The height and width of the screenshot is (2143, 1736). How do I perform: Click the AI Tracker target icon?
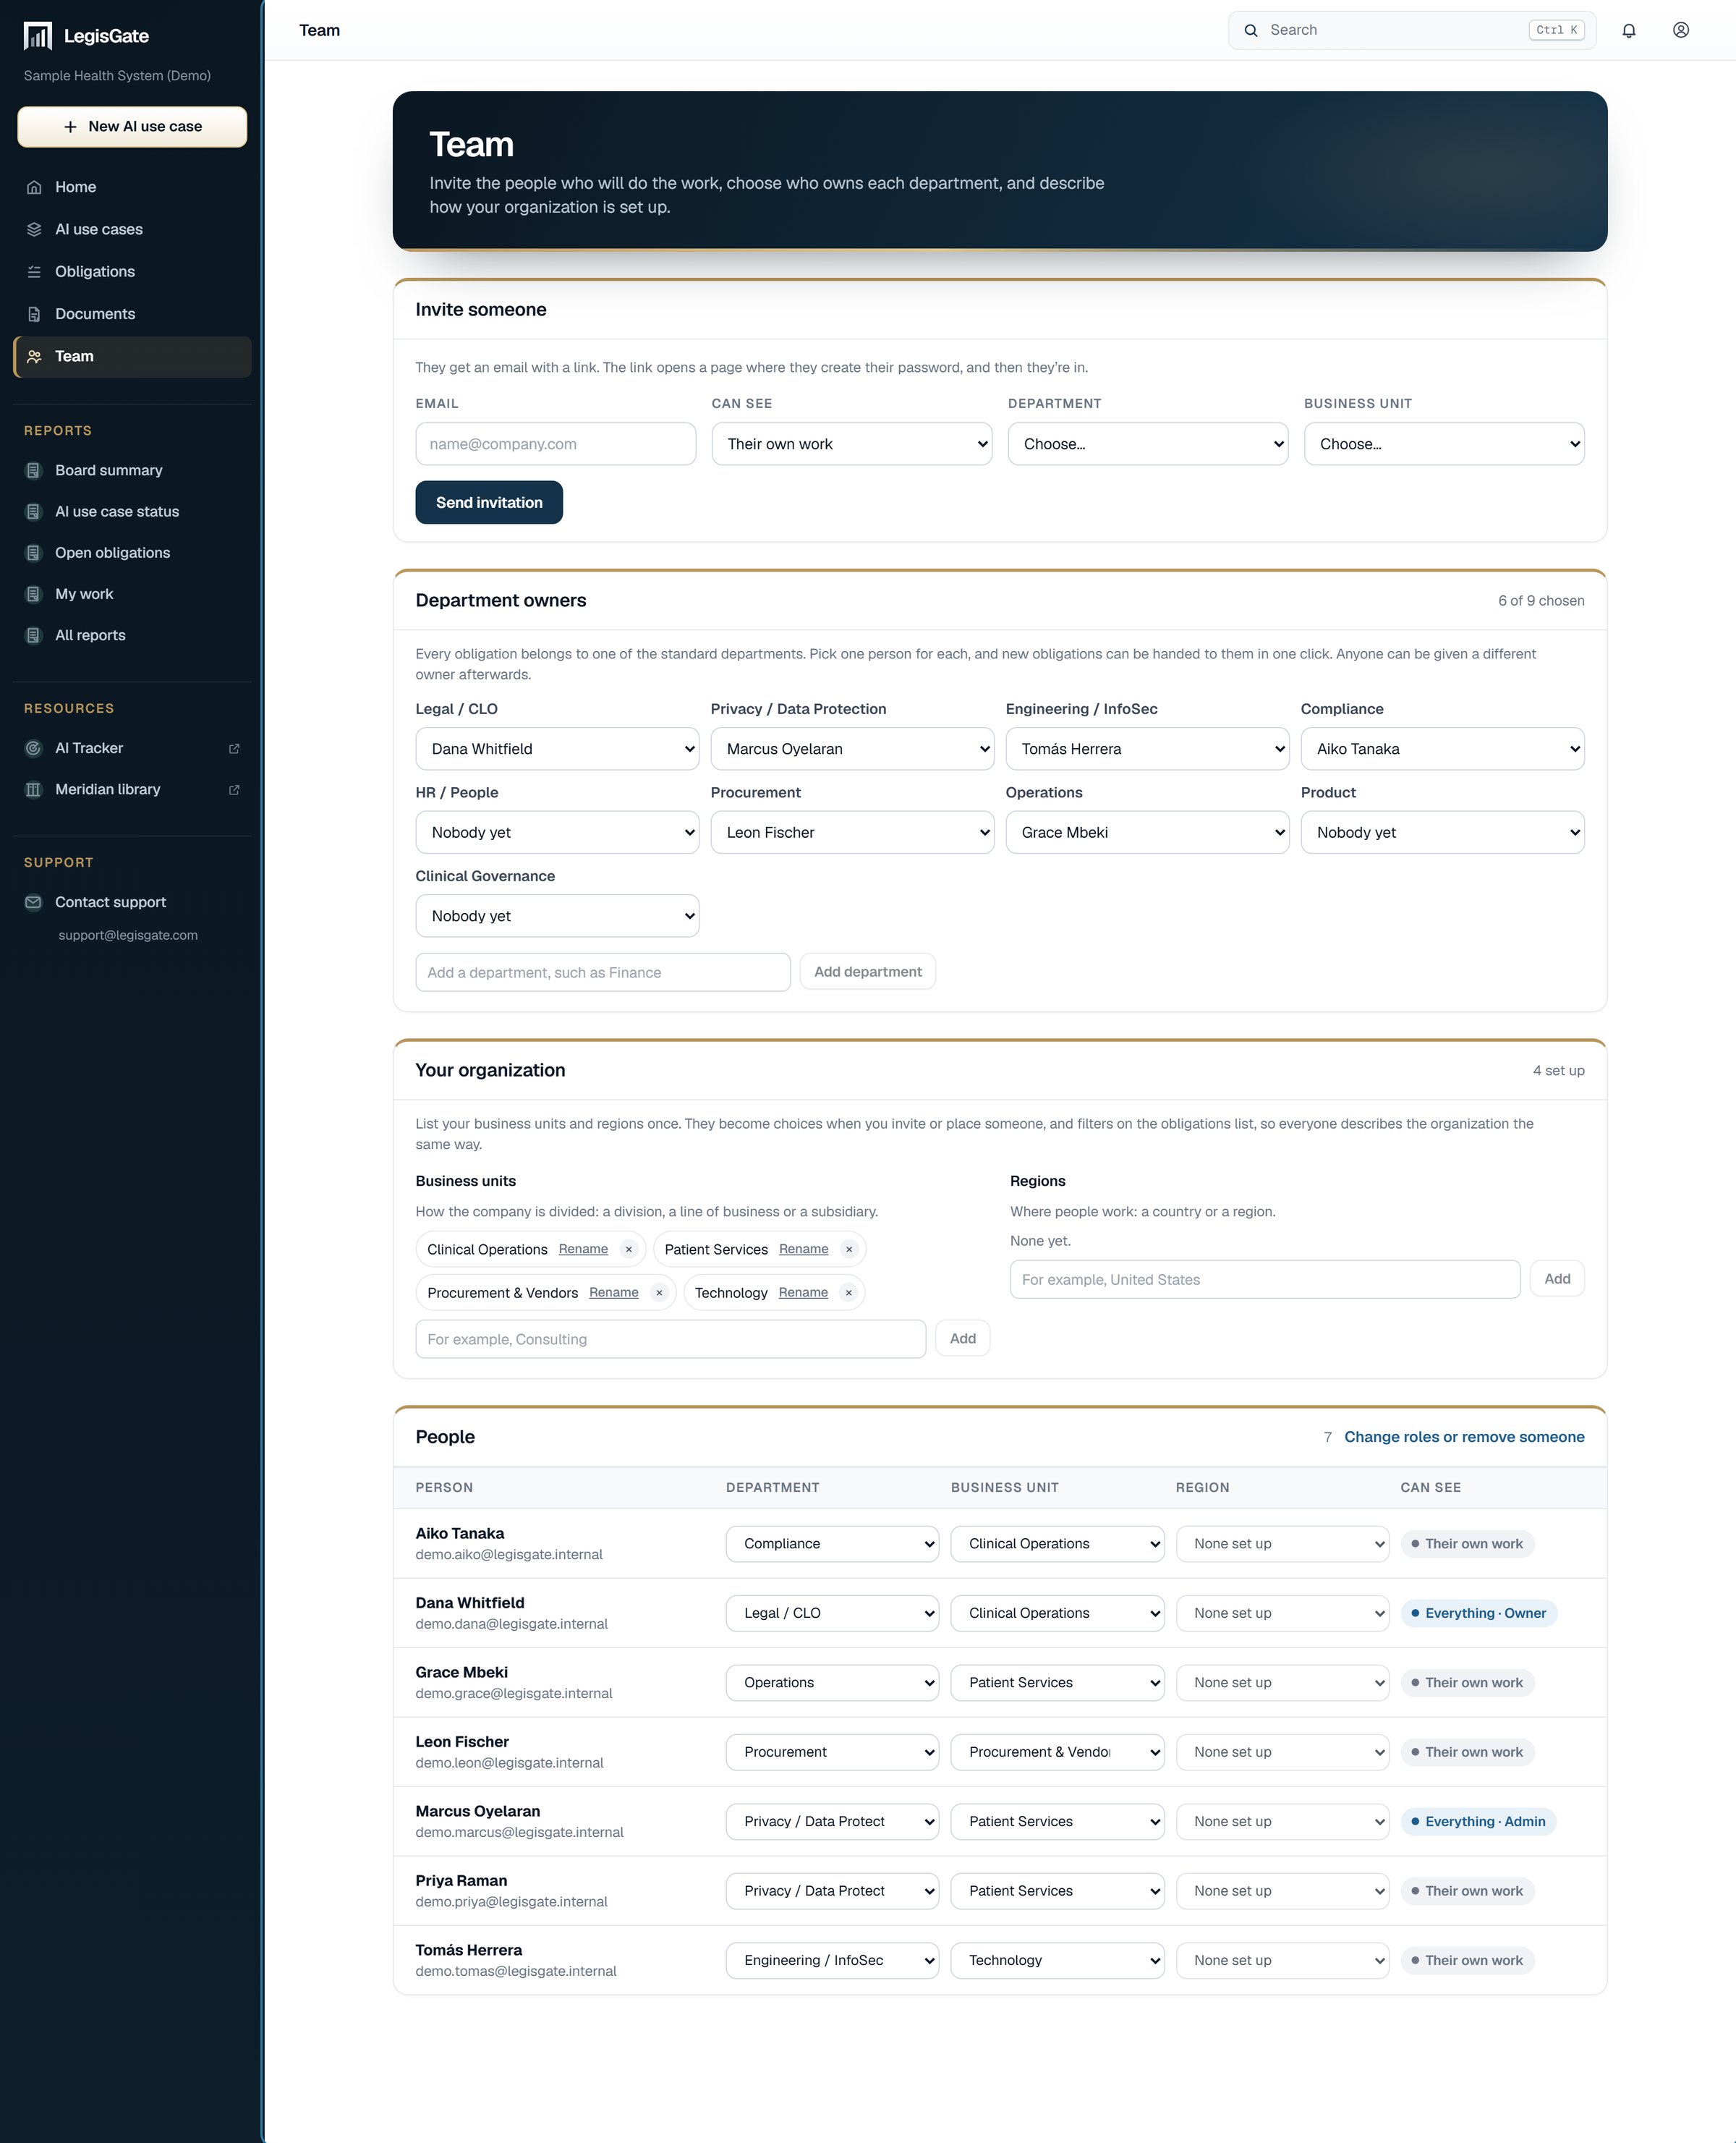tap(33, 748)
